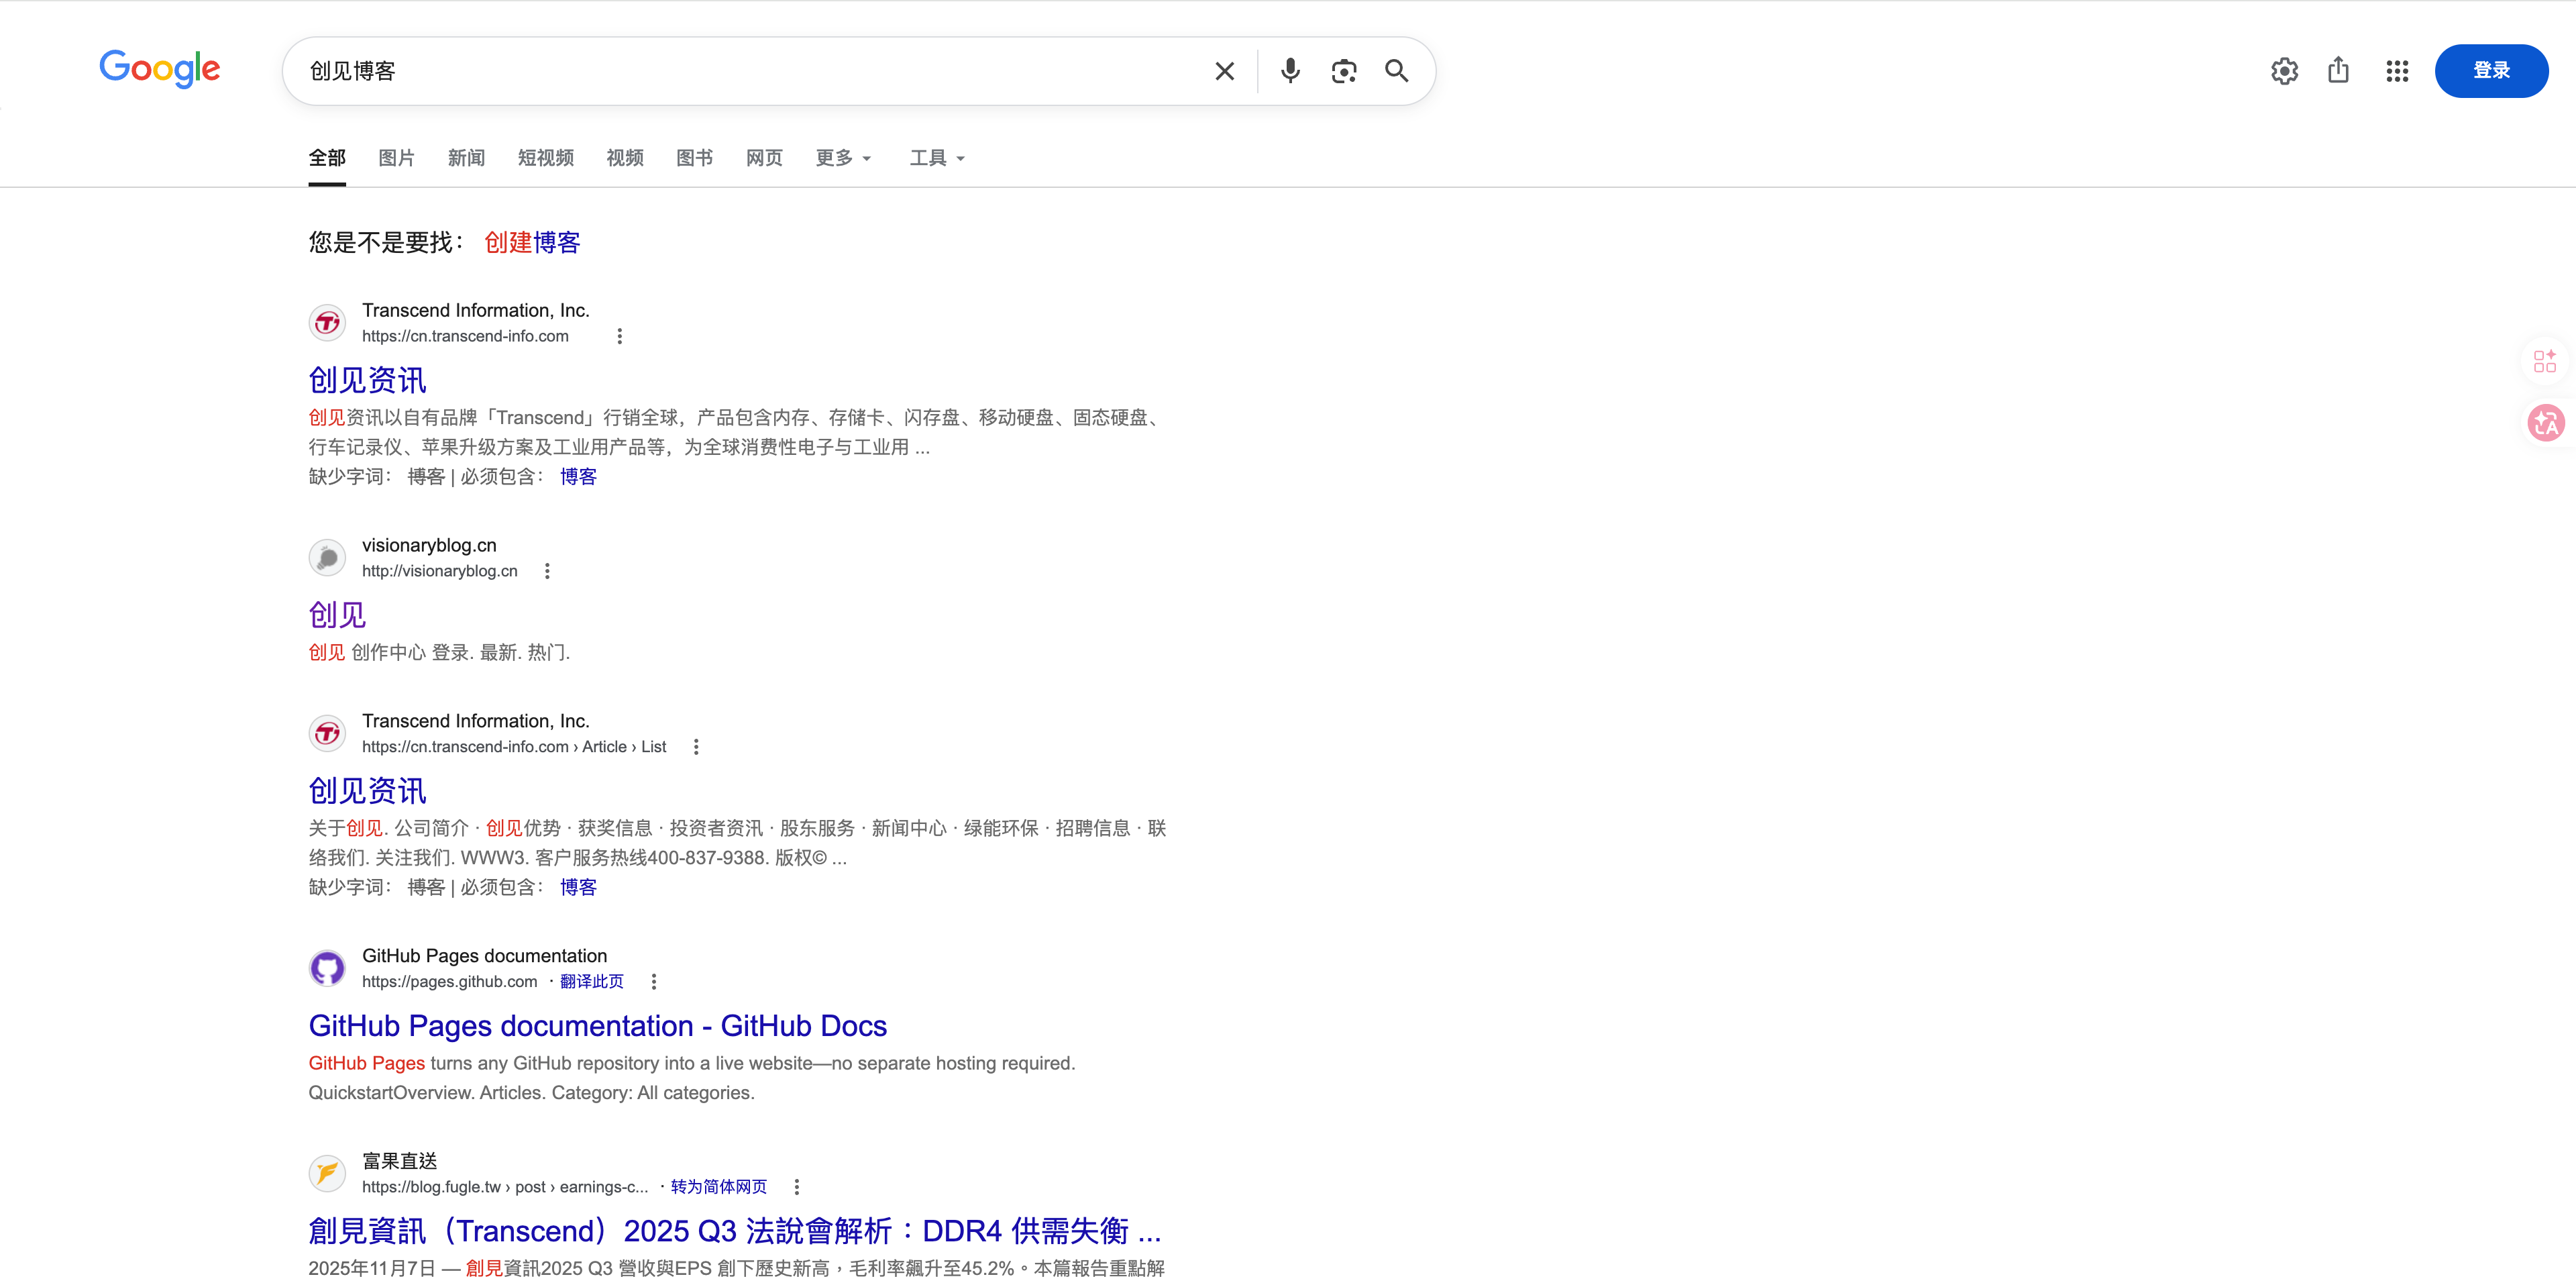Click 转为简体网页 for the fugle result

click(x=718, y=1187)
